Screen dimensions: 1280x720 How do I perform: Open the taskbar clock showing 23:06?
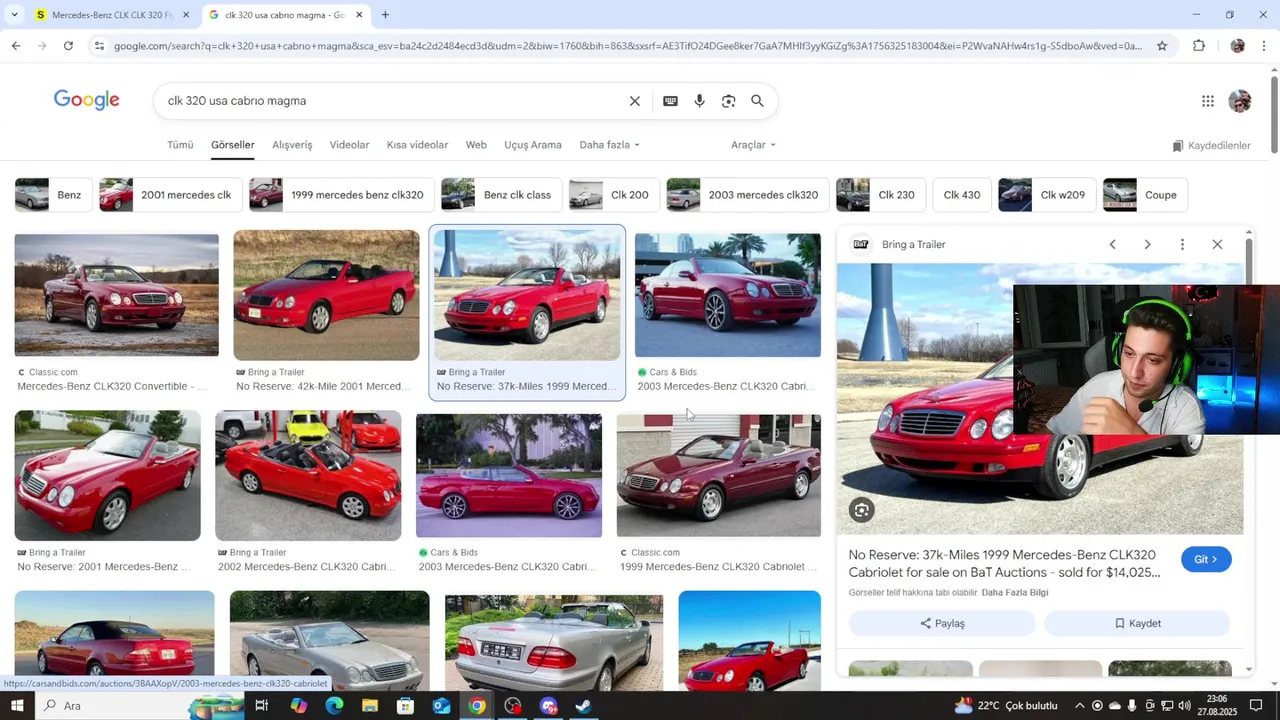[x=1216, y=706]
